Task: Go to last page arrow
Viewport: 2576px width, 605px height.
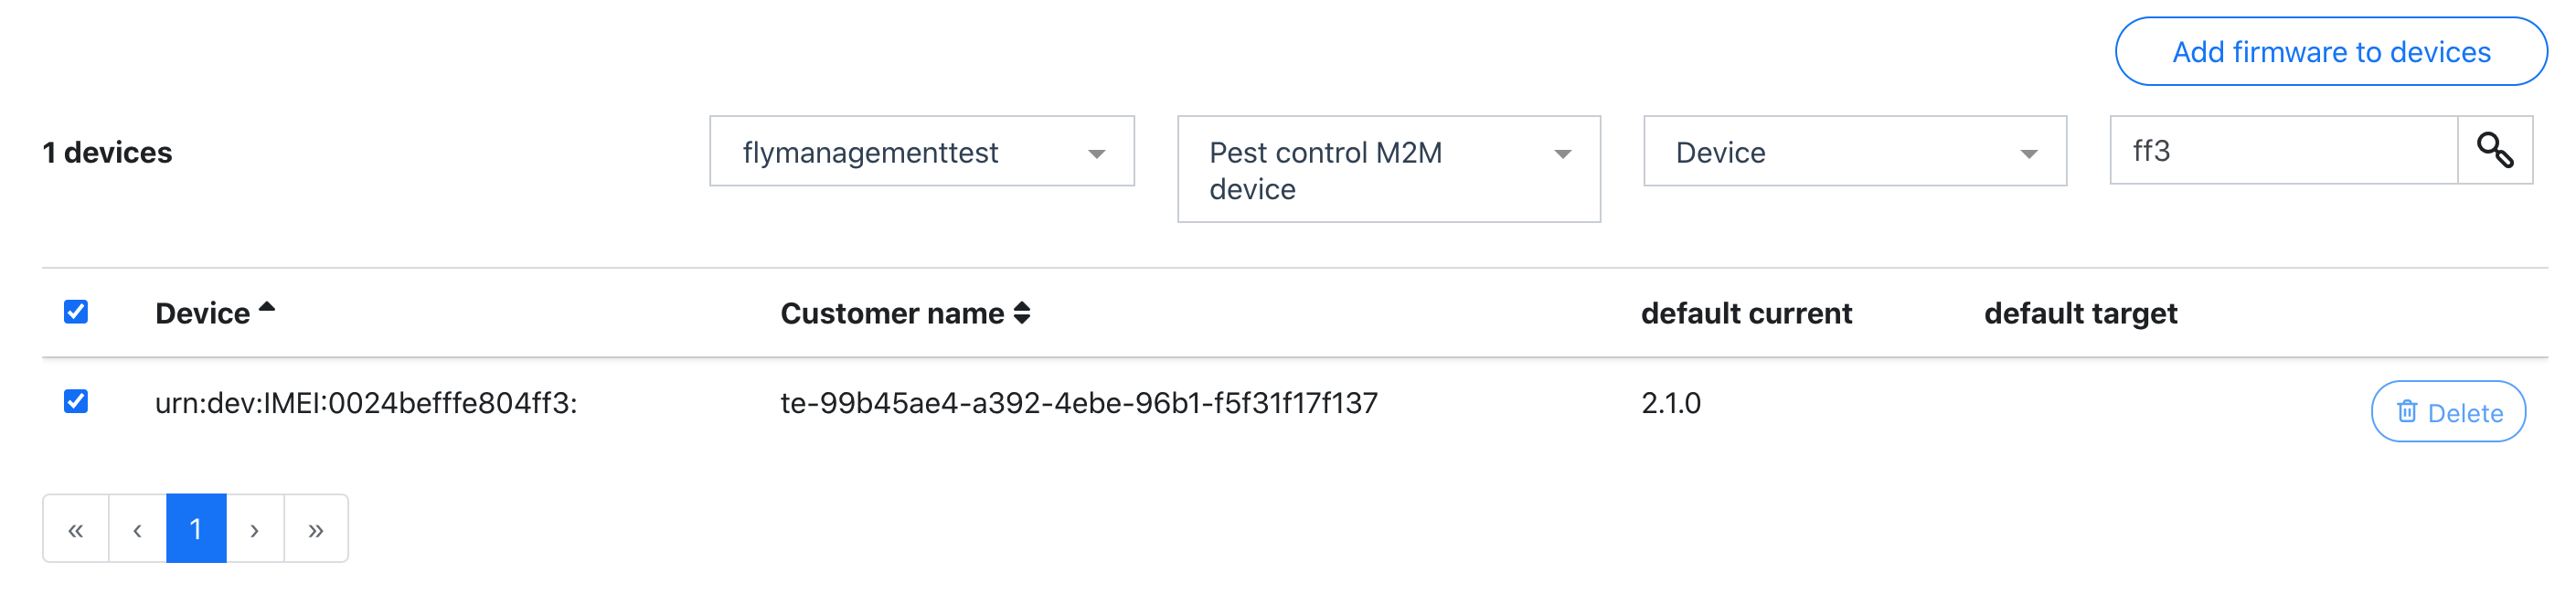Action: [x=316, y=529]
